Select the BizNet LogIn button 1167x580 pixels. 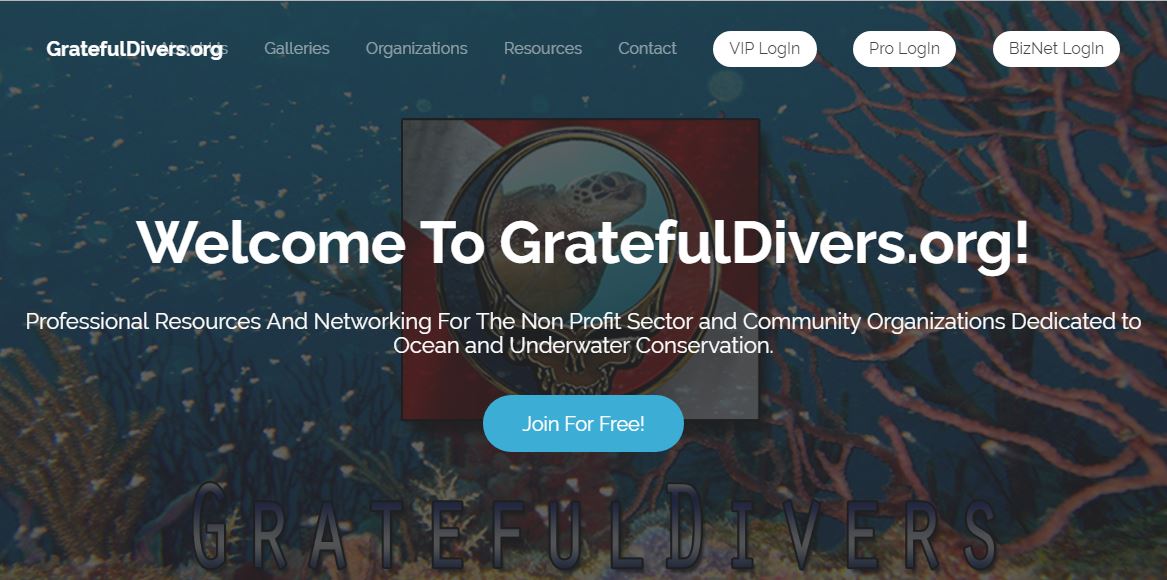(1056, 49)
